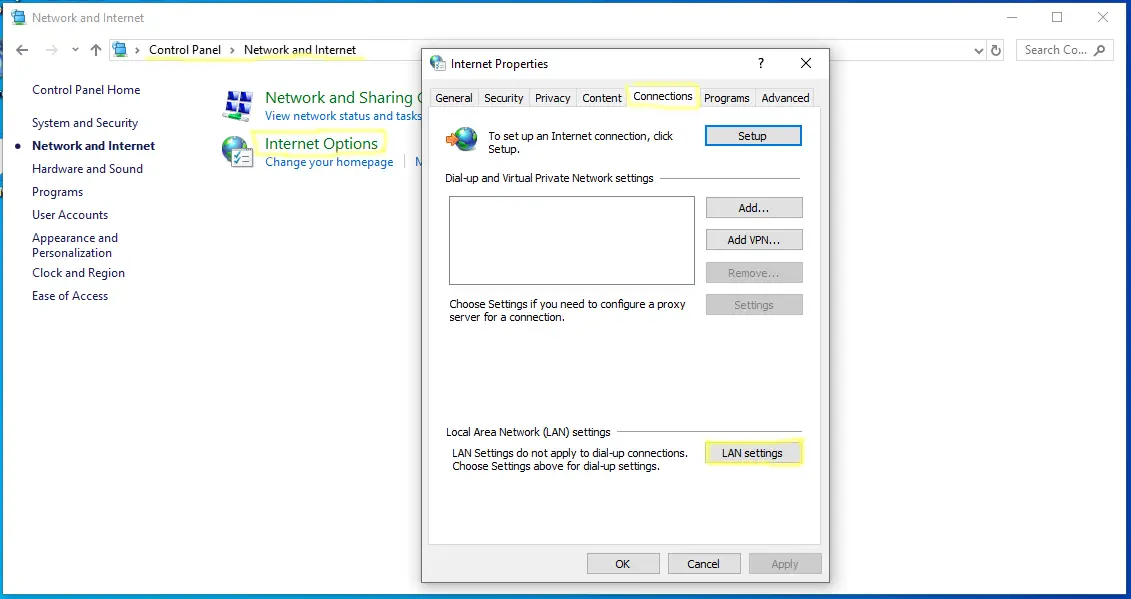Click the Back arrow in Control Panel
The image size is (1131, 599).
[x=22, y=50]
